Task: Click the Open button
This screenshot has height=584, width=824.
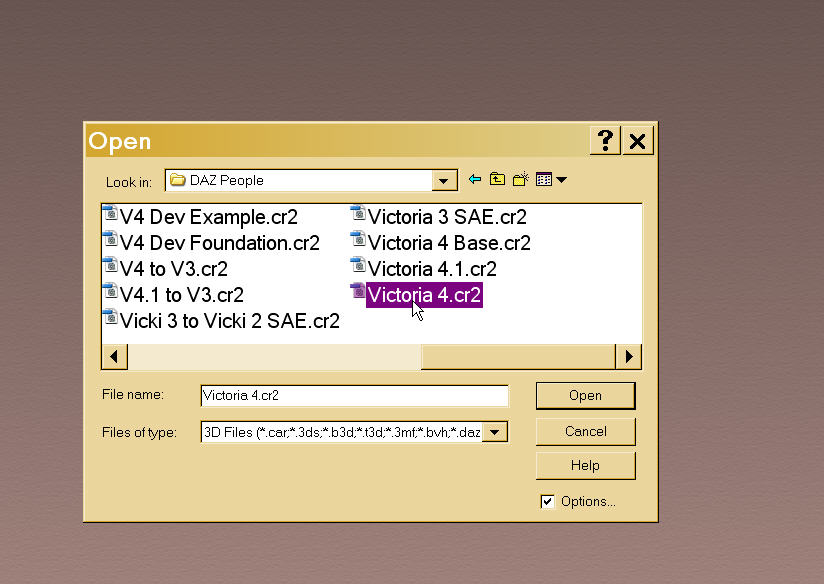Action: coord(585,395)
